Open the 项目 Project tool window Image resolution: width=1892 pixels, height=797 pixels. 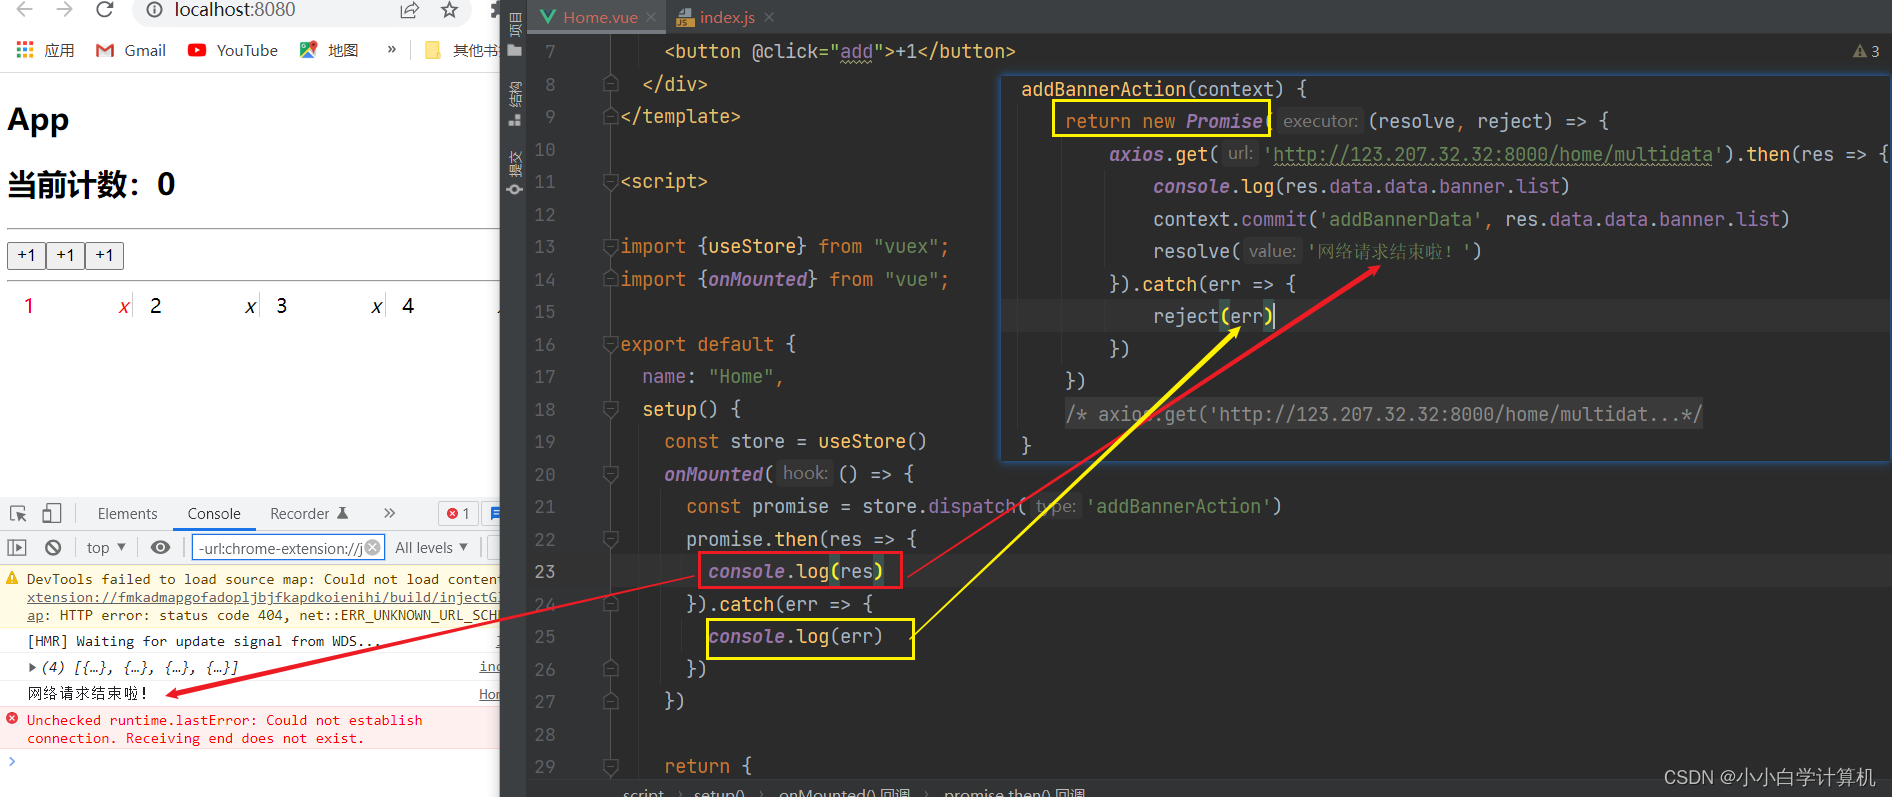point(515,36)
